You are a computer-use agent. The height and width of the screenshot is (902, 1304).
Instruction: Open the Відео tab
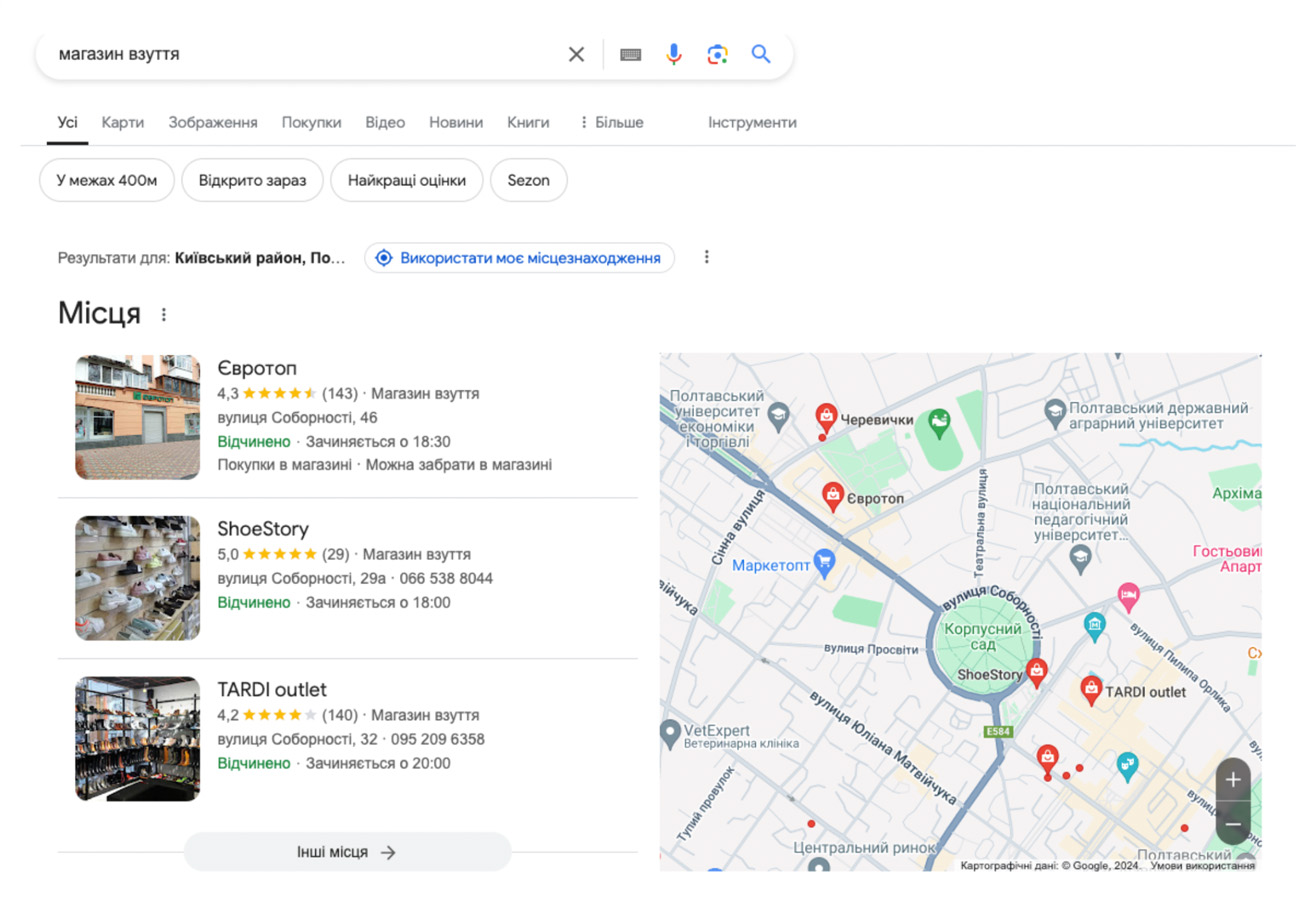pos(385,122)
